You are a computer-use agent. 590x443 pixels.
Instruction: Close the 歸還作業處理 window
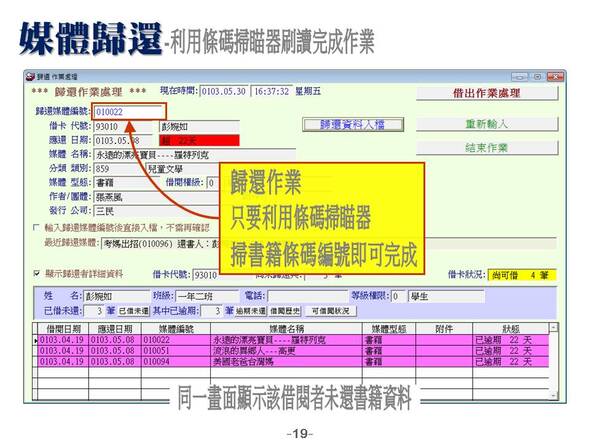click(x=555, y=77)
